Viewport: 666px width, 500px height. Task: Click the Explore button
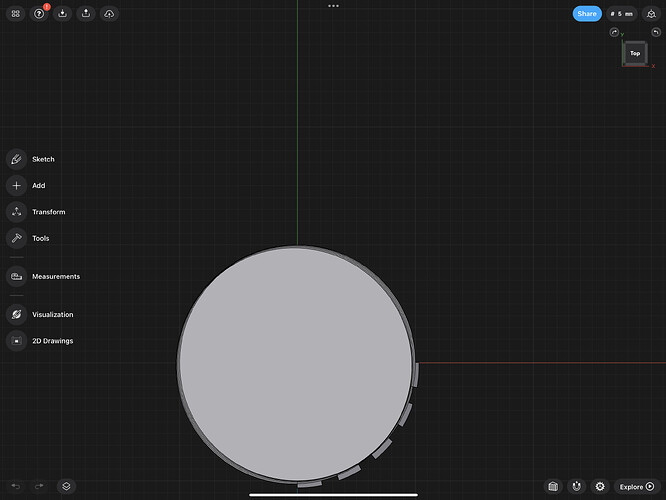[637, 486]
